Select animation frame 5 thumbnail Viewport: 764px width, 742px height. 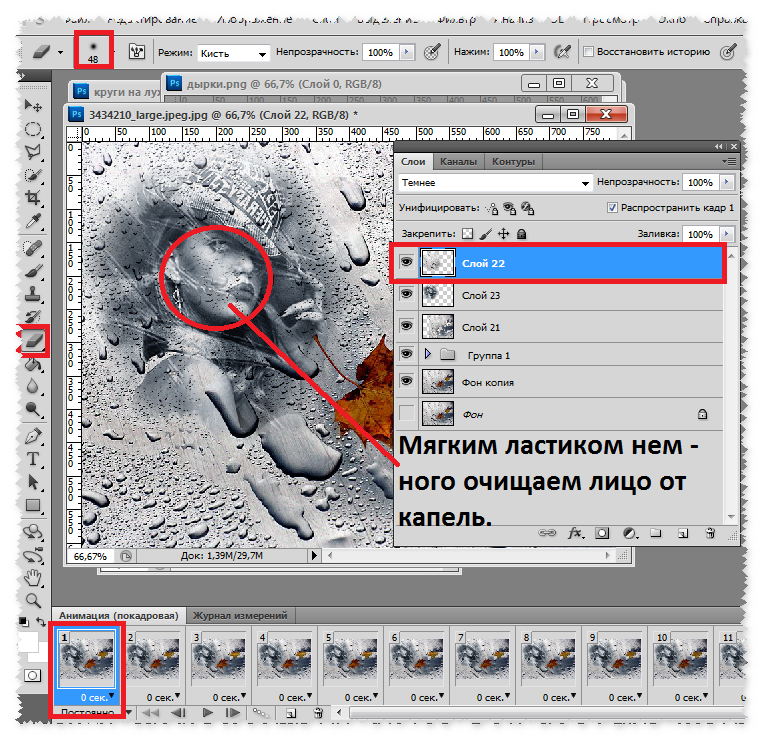click(x=350, y=660)
